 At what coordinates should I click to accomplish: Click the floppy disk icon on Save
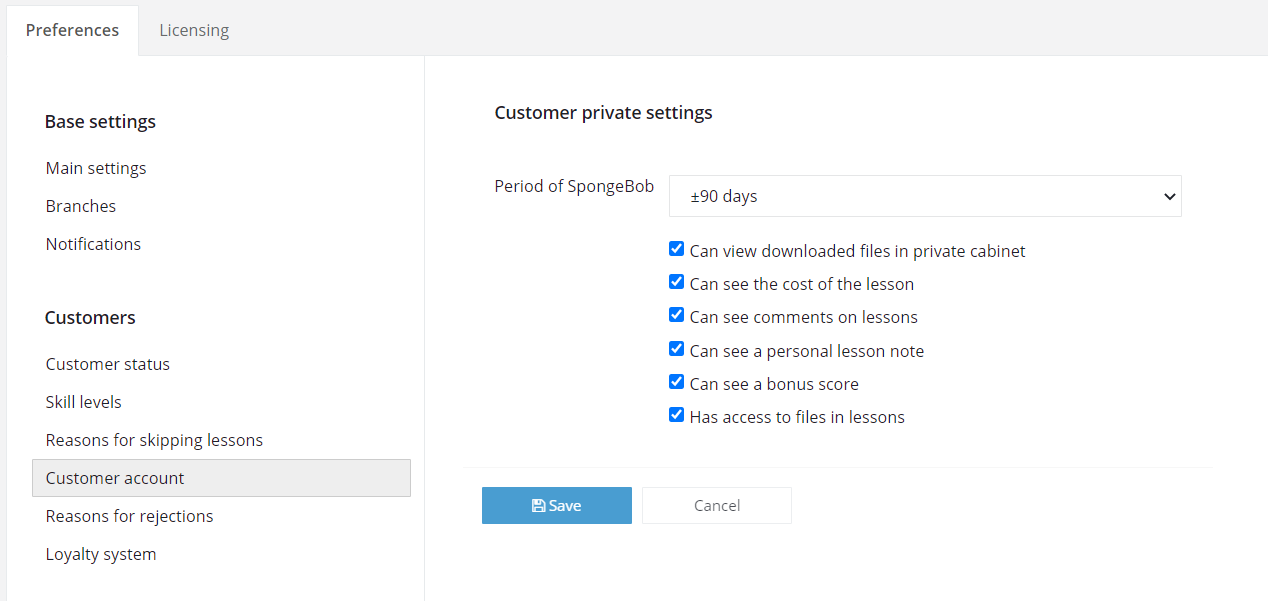(538, 506)
